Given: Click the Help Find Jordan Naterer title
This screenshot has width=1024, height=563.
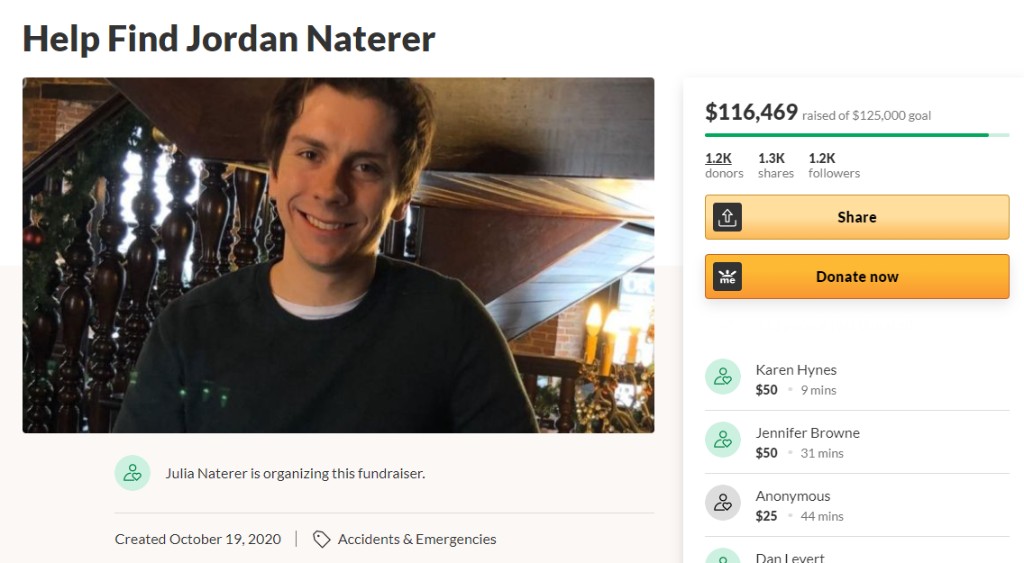Looking at the screenshot, I should (x=229, y=39).
